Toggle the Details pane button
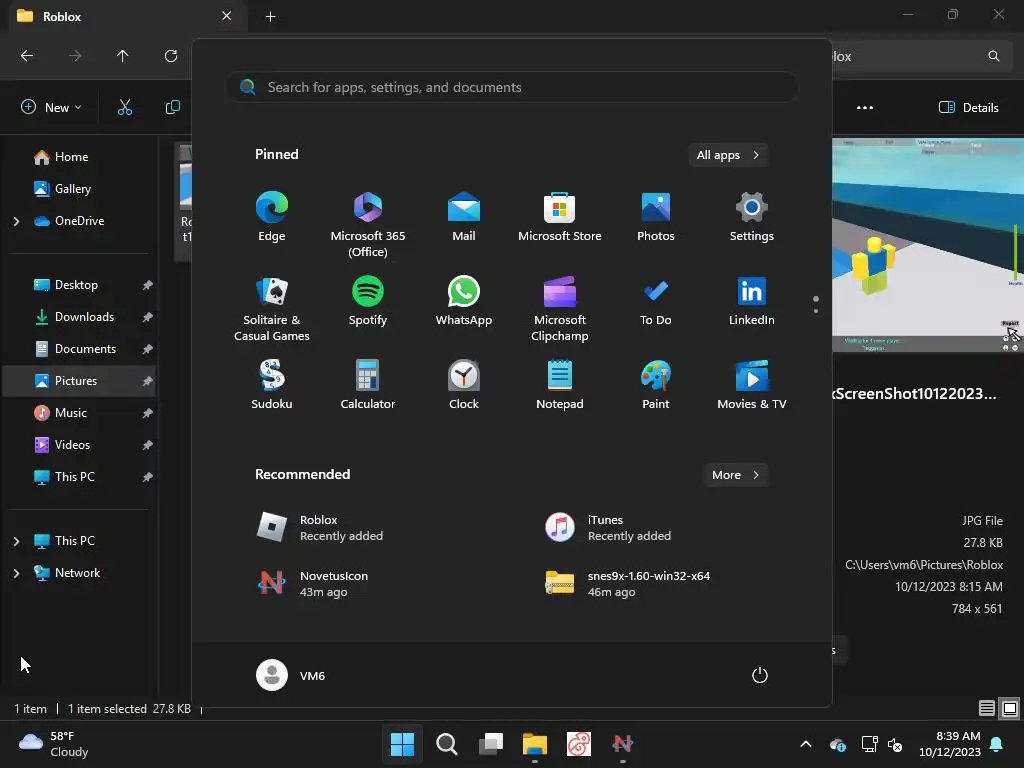This screenshot has width=1024, height=768. pyautogui.click(x=968, y=108)
